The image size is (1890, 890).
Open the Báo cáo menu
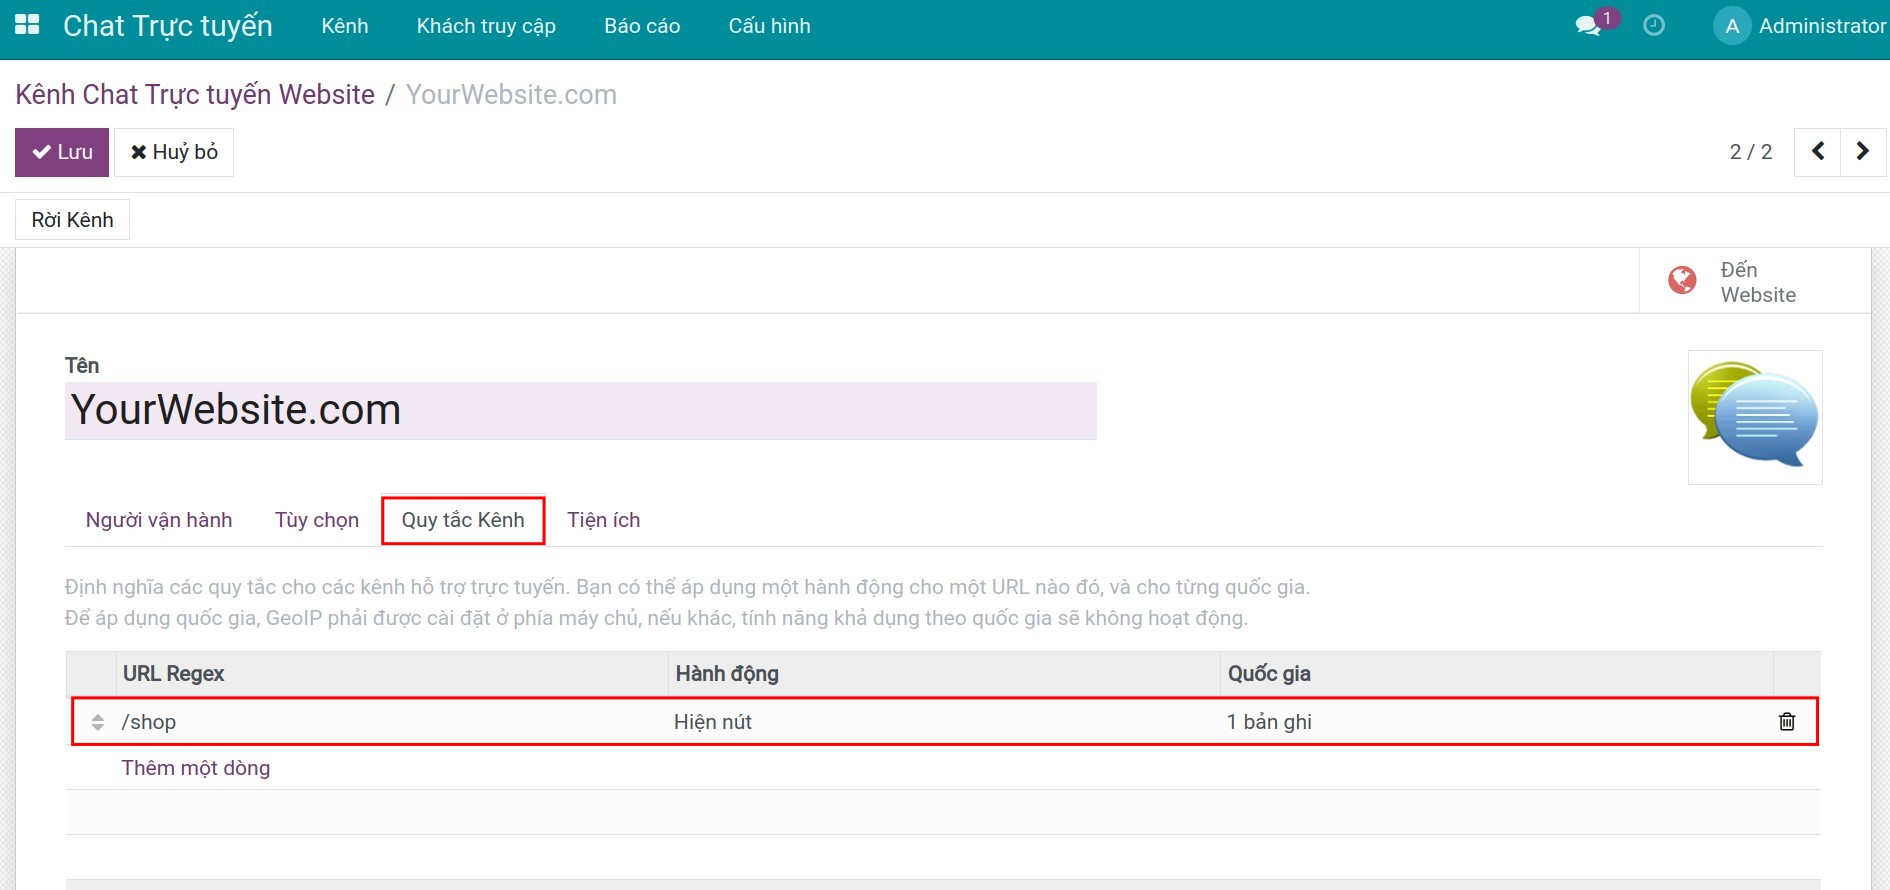click(x=642, y=26)
